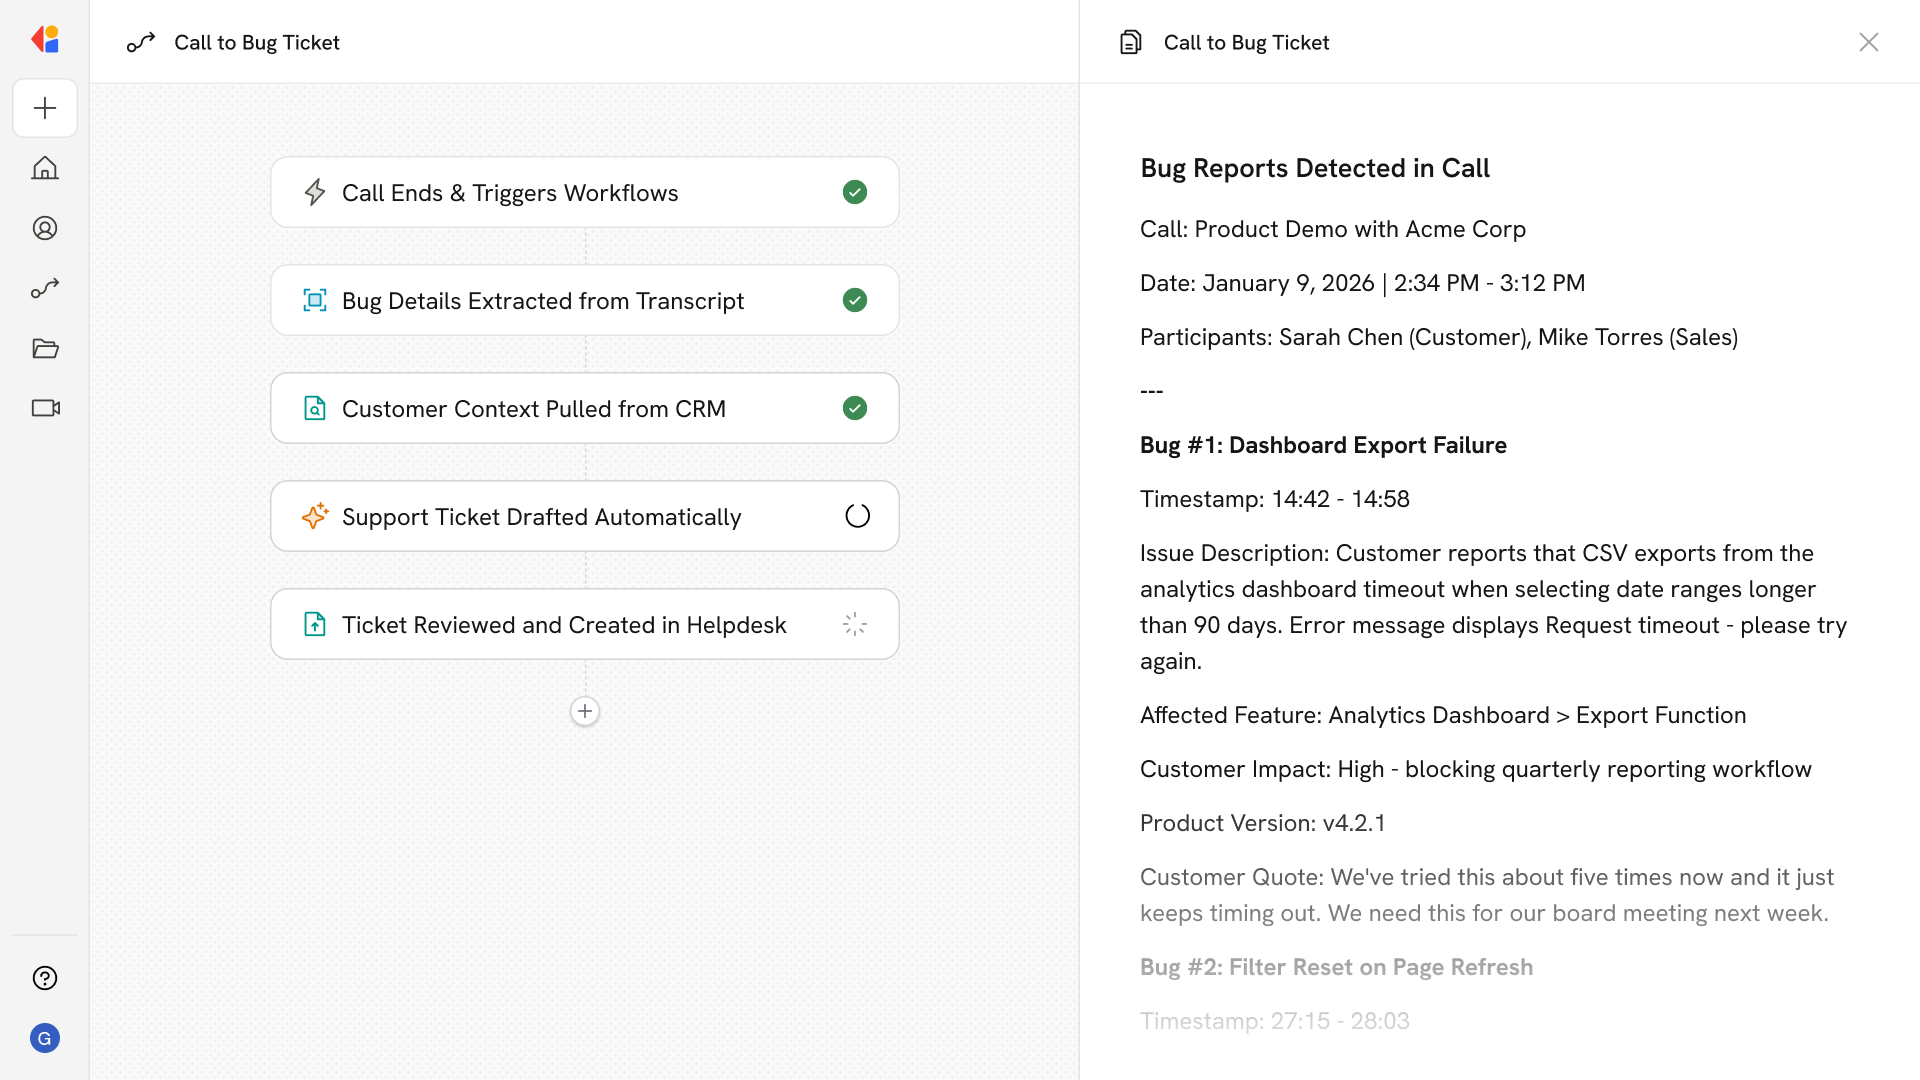Click the G user avatar
The height and width of the screenshot is (1080, 1920).
(x=45, y=1038)
